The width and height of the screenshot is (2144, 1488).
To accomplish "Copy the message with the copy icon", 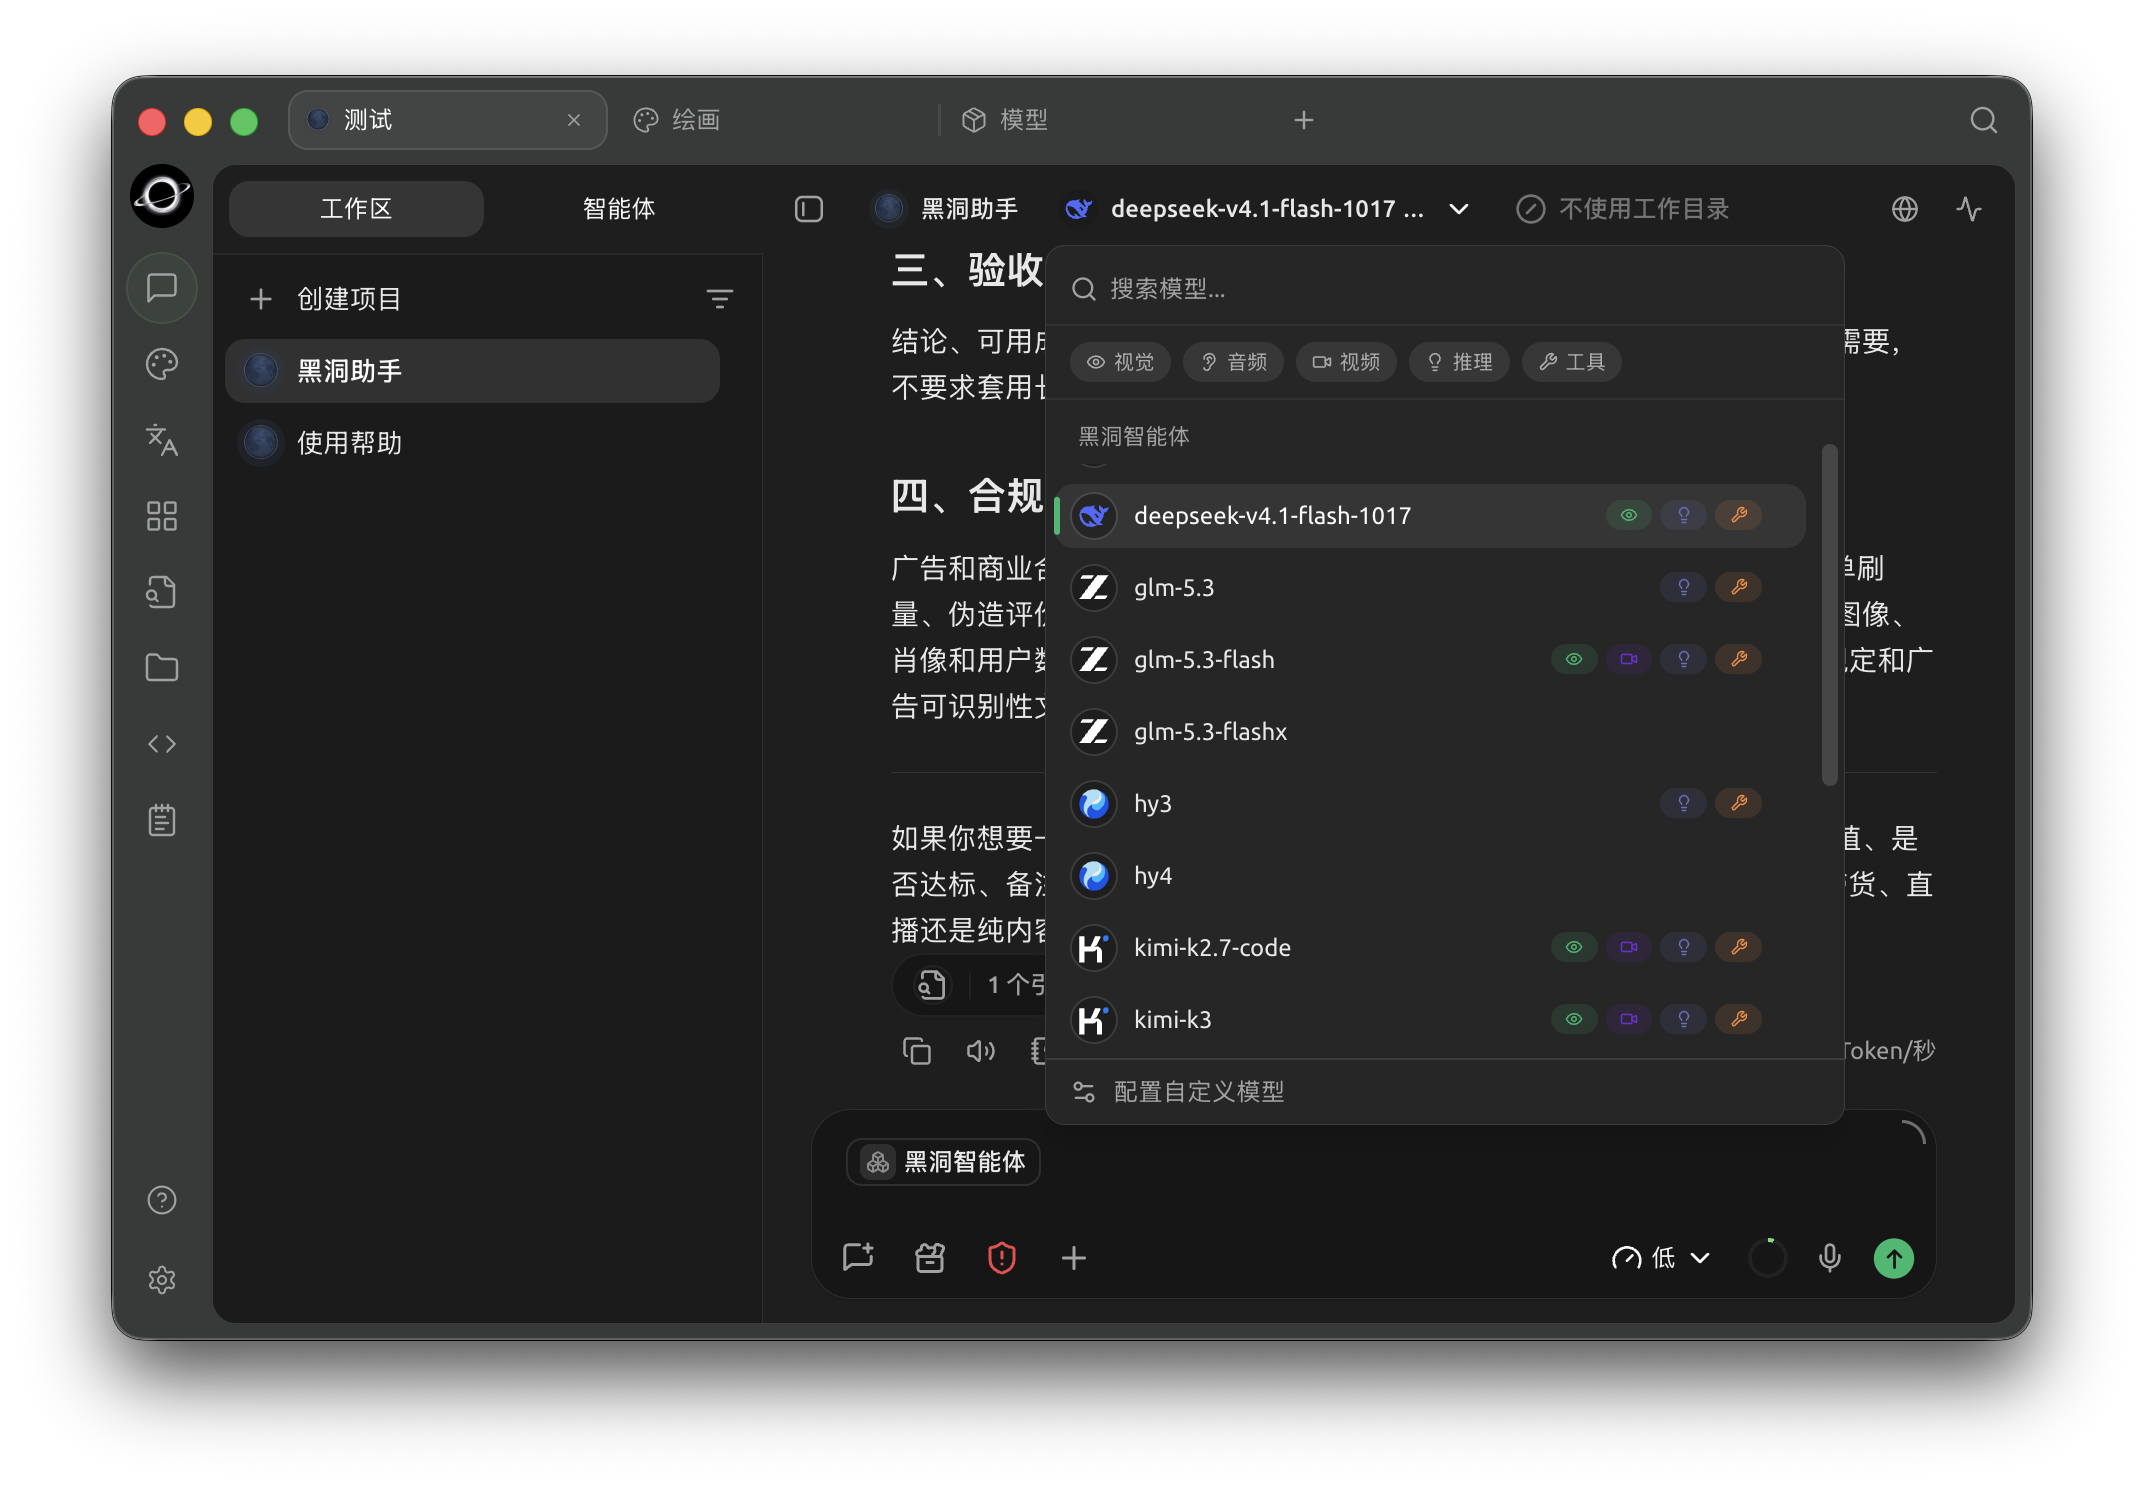I will point(917,1050).
